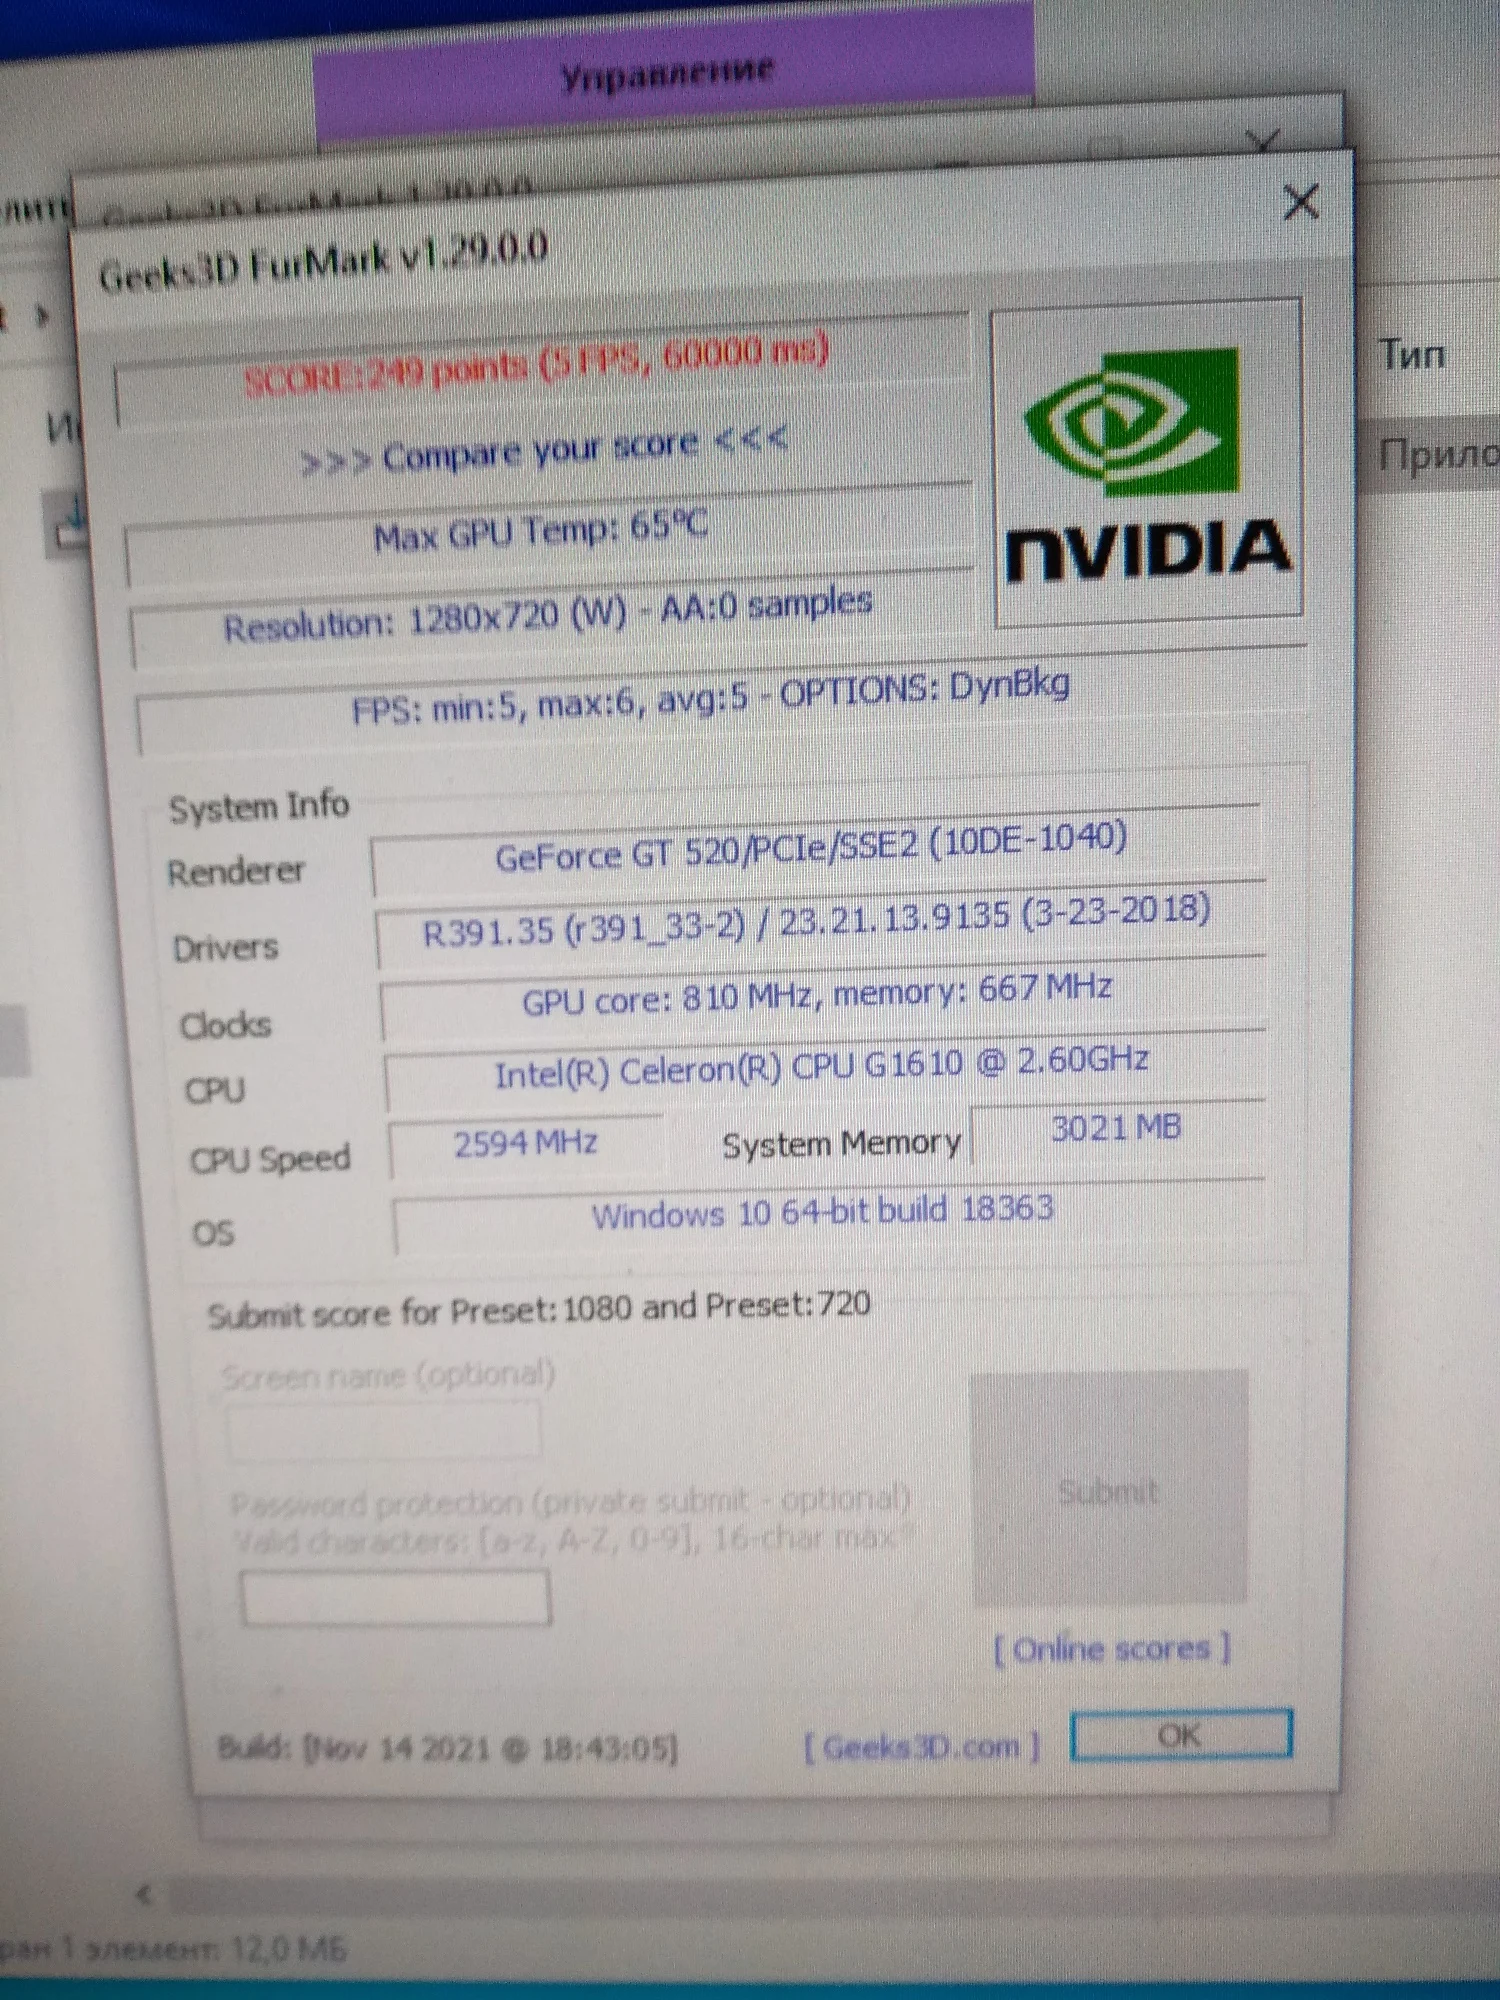Click the 3021 MB system memory value

tap(1116, 1130)
